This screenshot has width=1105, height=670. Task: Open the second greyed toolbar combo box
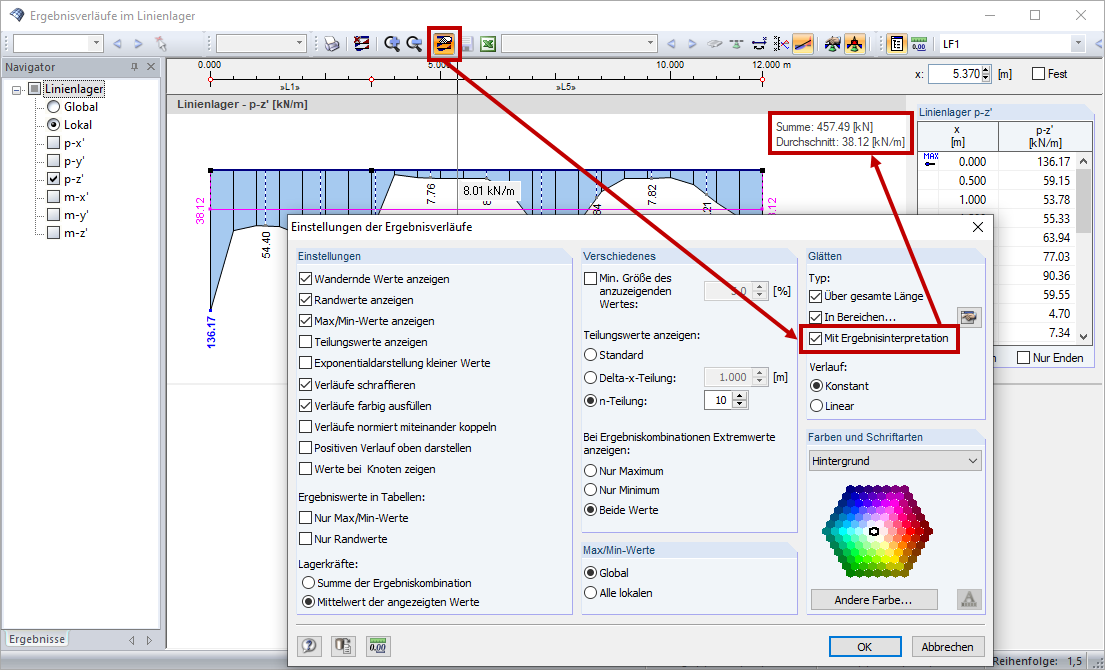(x=261, y=44)
